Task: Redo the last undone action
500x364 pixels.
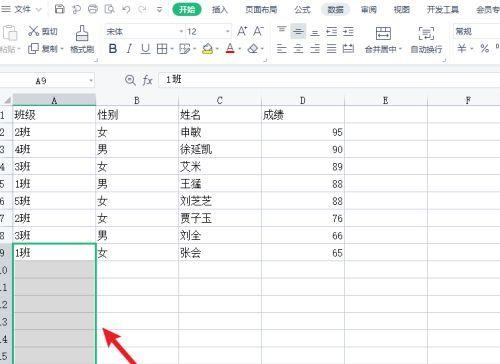Action: pos(143,9)
